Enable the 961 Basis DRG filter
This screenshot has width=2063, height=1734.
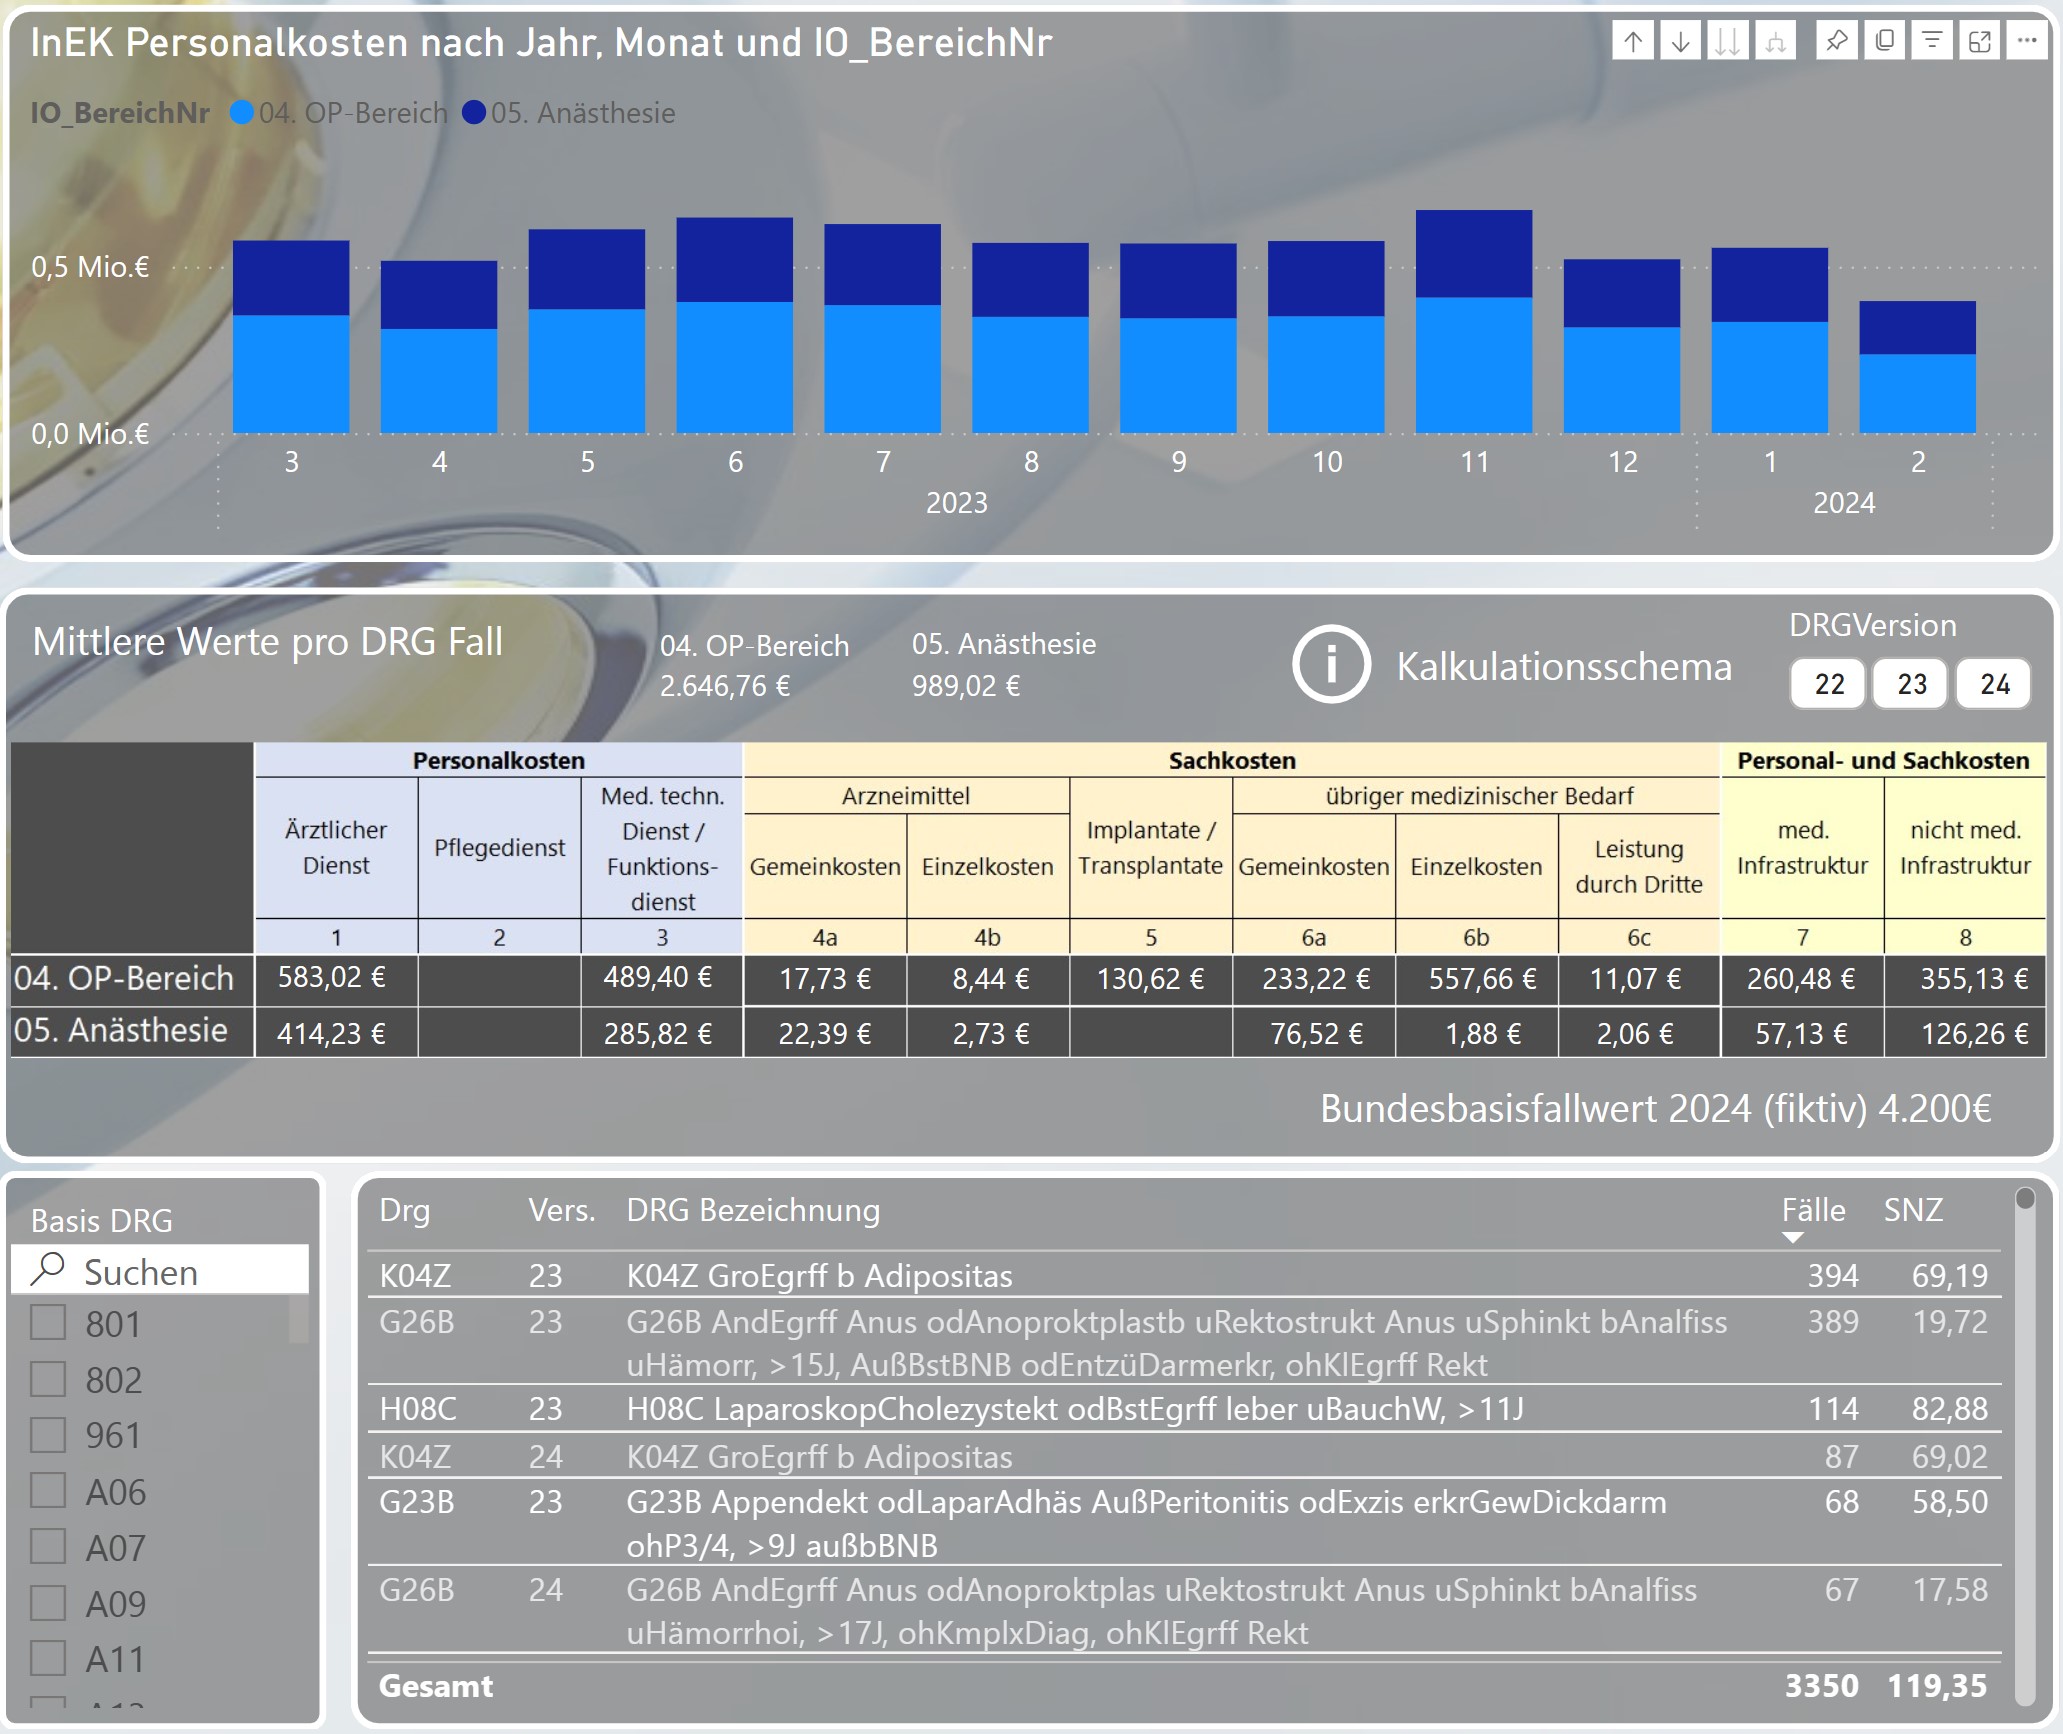click(48, 1434)
